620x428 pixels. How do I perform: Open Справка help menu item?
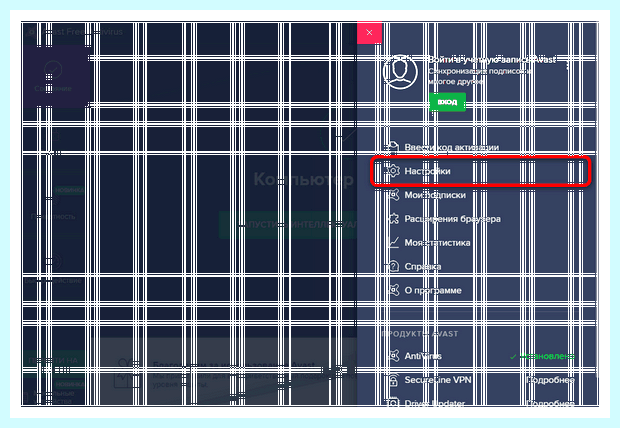tap(422, 267)
